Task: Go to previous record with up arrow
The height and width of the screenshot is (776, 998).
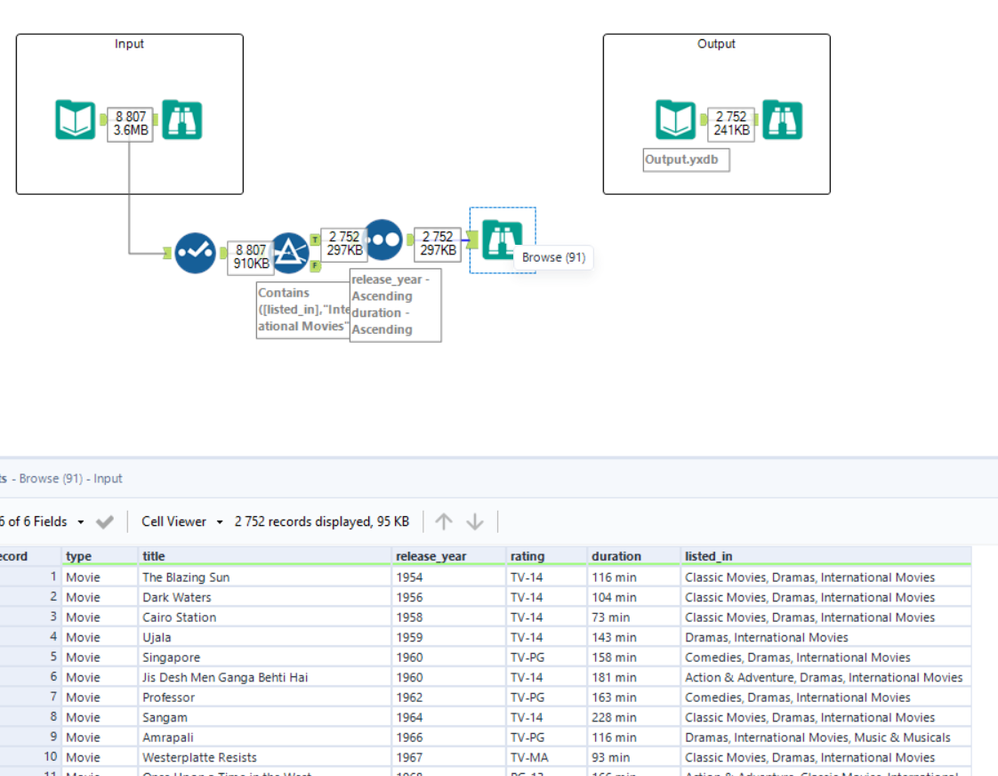Action: coord(444,522)
